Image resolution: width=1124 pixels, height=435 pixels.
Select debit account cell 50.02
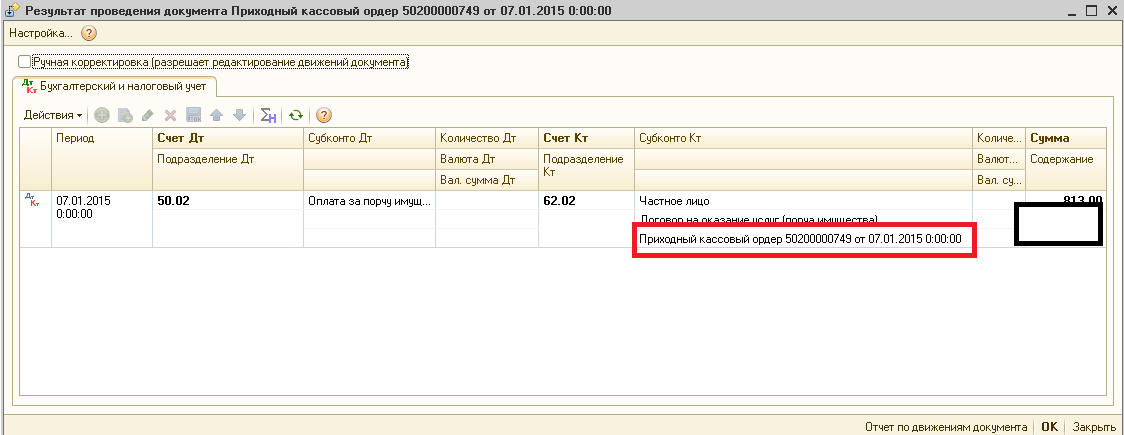point(227,201)
